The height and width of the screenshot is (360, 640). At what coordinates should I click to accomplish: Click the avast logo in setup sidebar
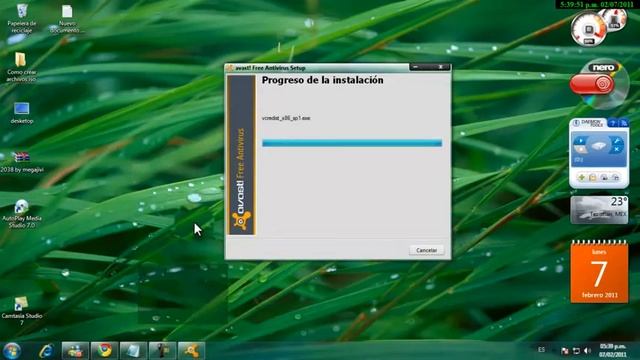point(242,222)
